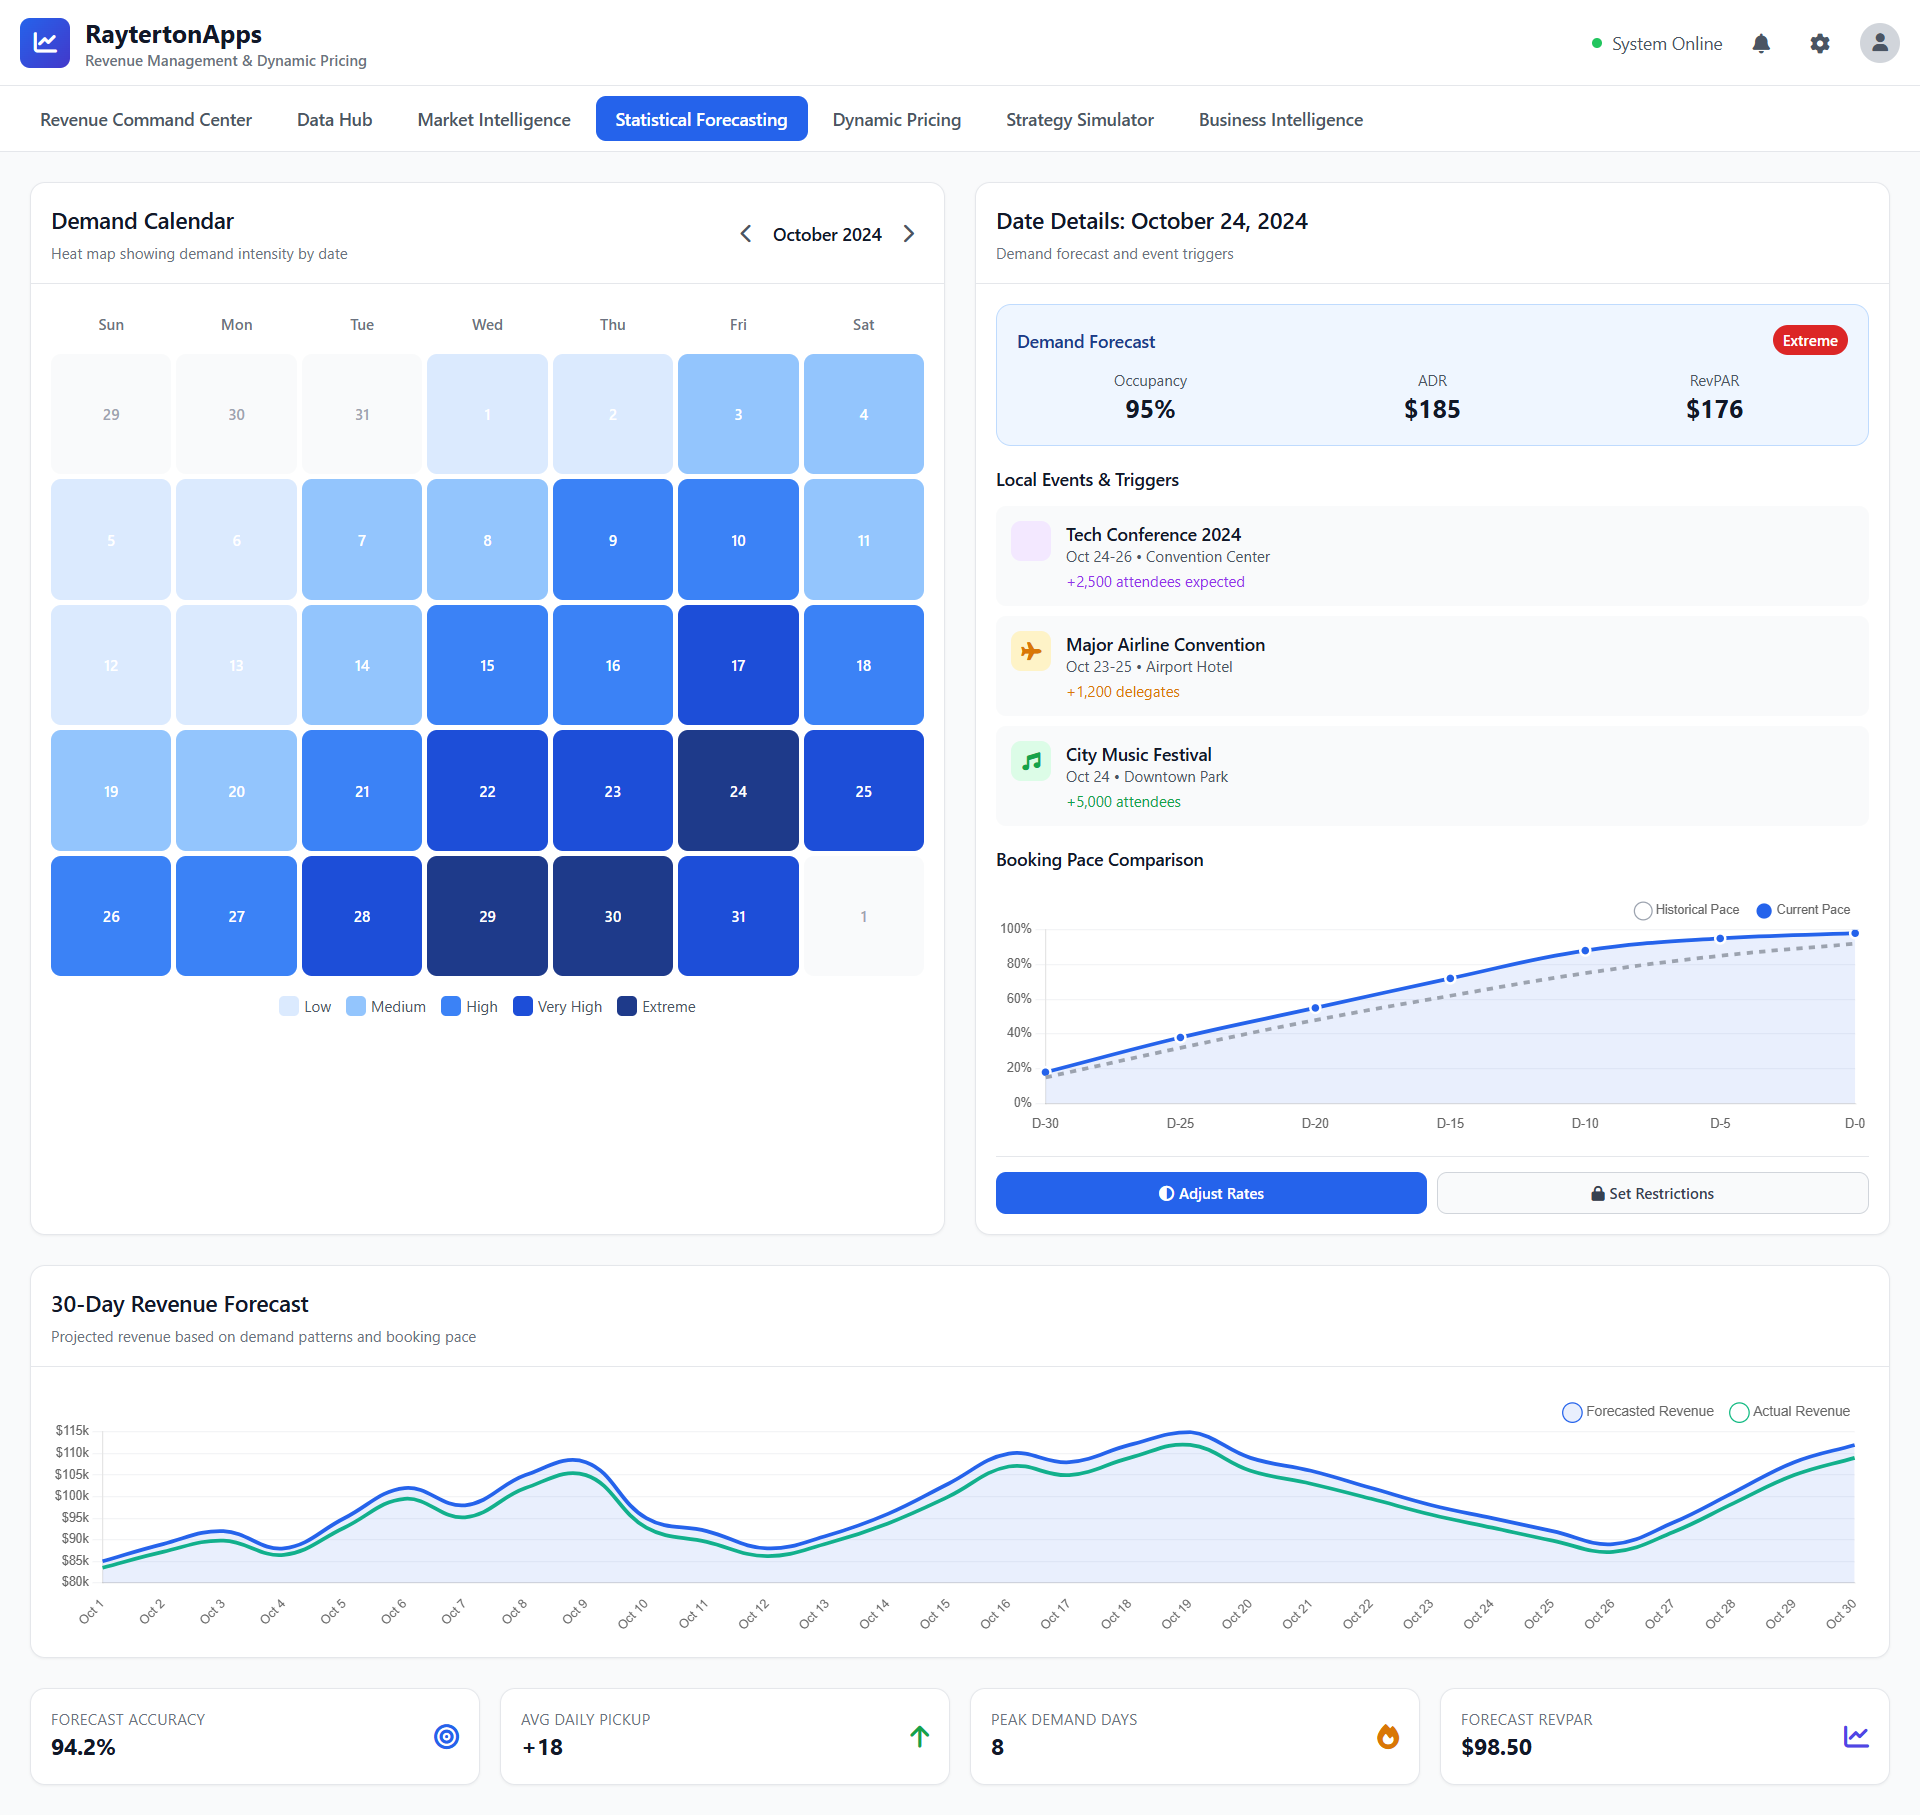Click the Set Restrictions button

[1652, 1192]
